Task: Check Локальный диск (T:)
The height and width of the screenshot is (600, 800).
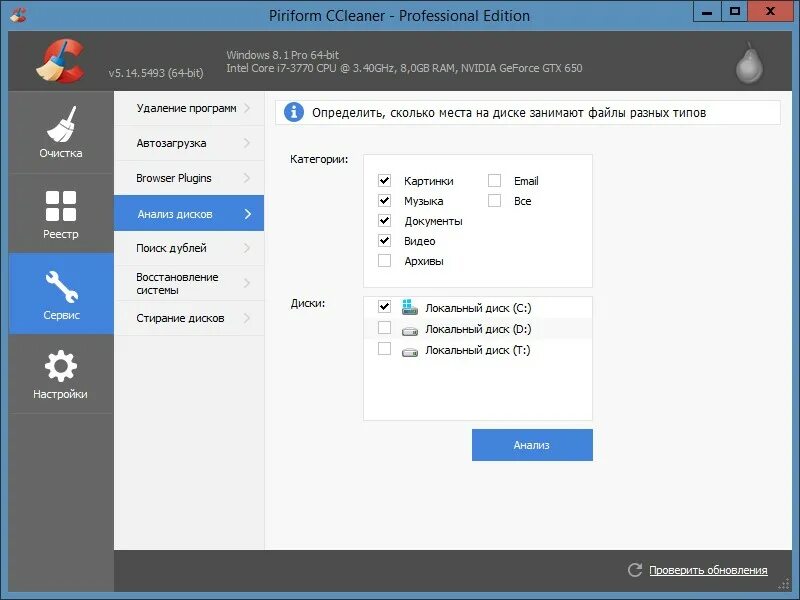Action: tap(384, 348)
